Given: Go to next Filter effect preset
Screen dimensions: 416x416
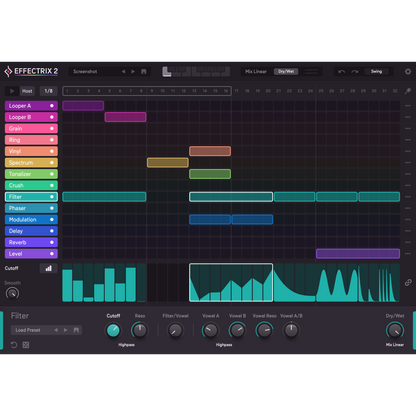Looking at the screenshot, I should (x=65, y=330).
